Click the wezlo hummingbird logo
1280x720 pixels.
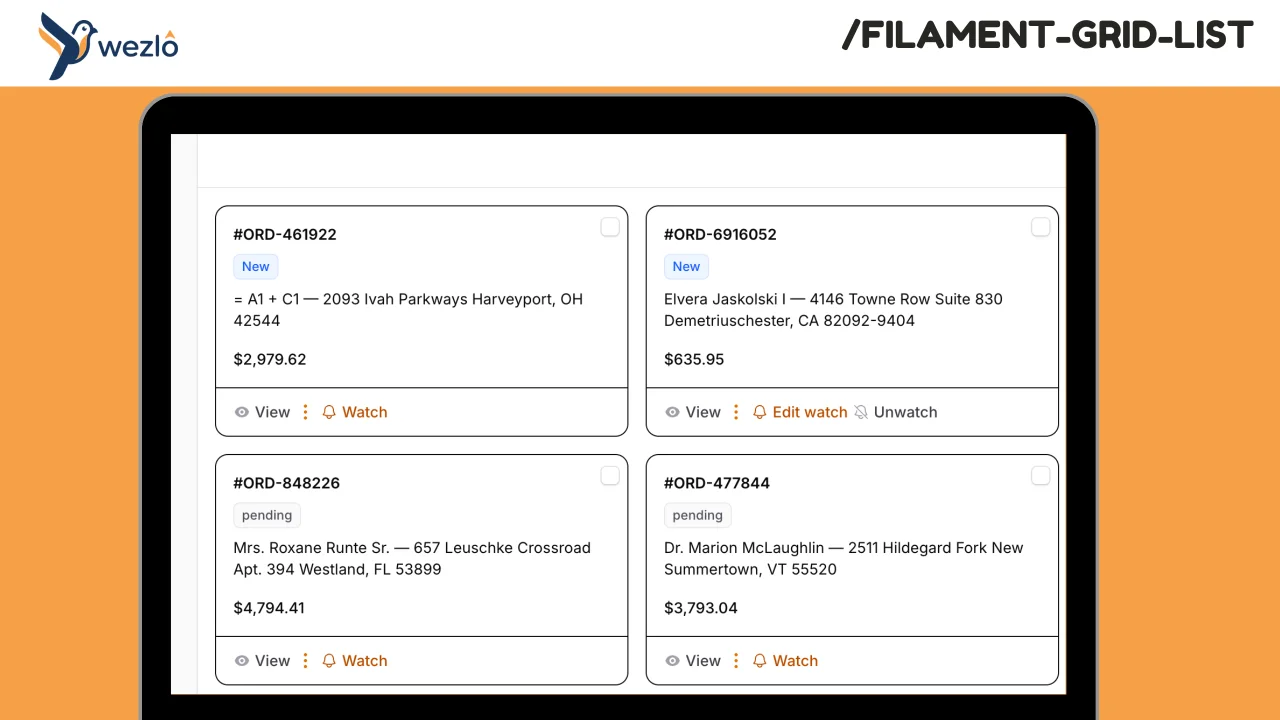65,44
